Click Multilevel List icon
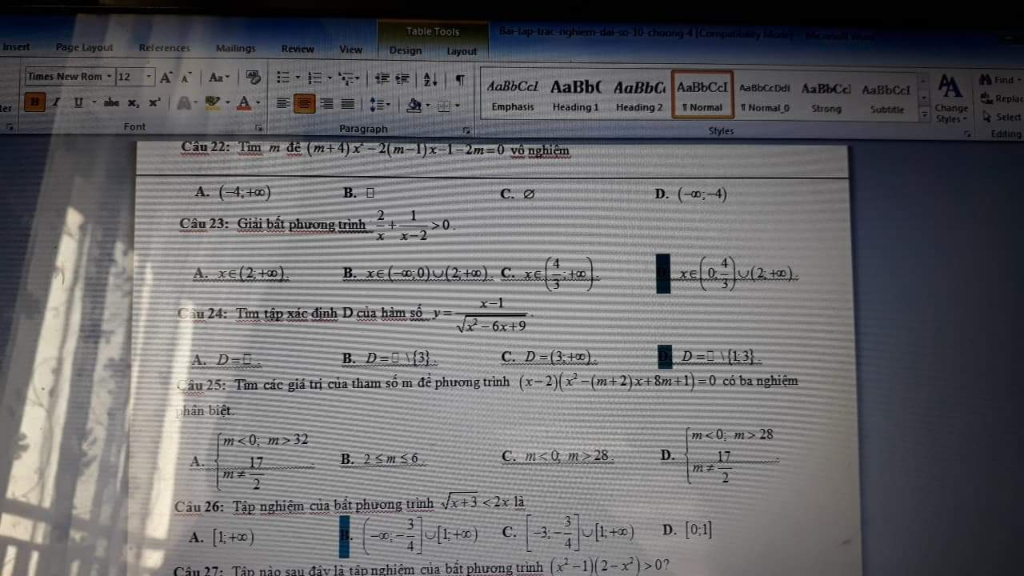Viewport: 1024px width, 576px height. tap(346, 79)
